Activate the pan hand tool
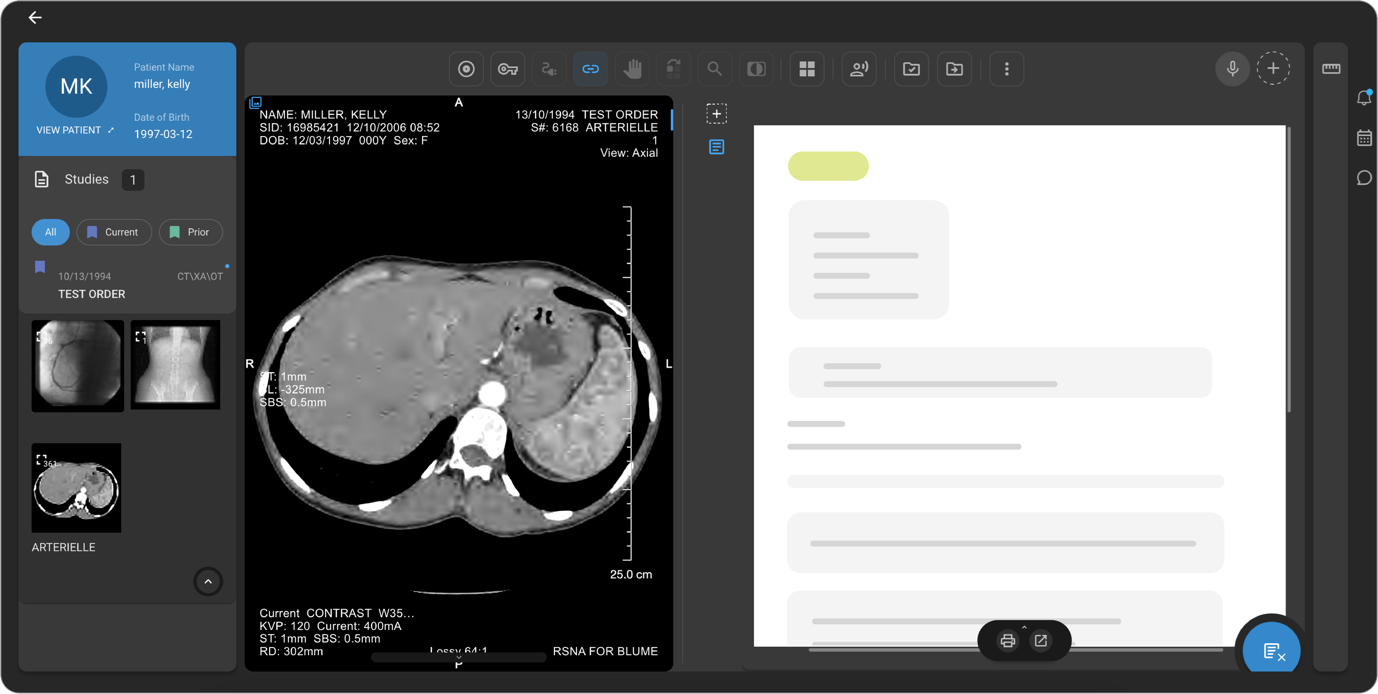This screenshot has height=694, width=1378. pyautogui.click(x=632, y=69)
